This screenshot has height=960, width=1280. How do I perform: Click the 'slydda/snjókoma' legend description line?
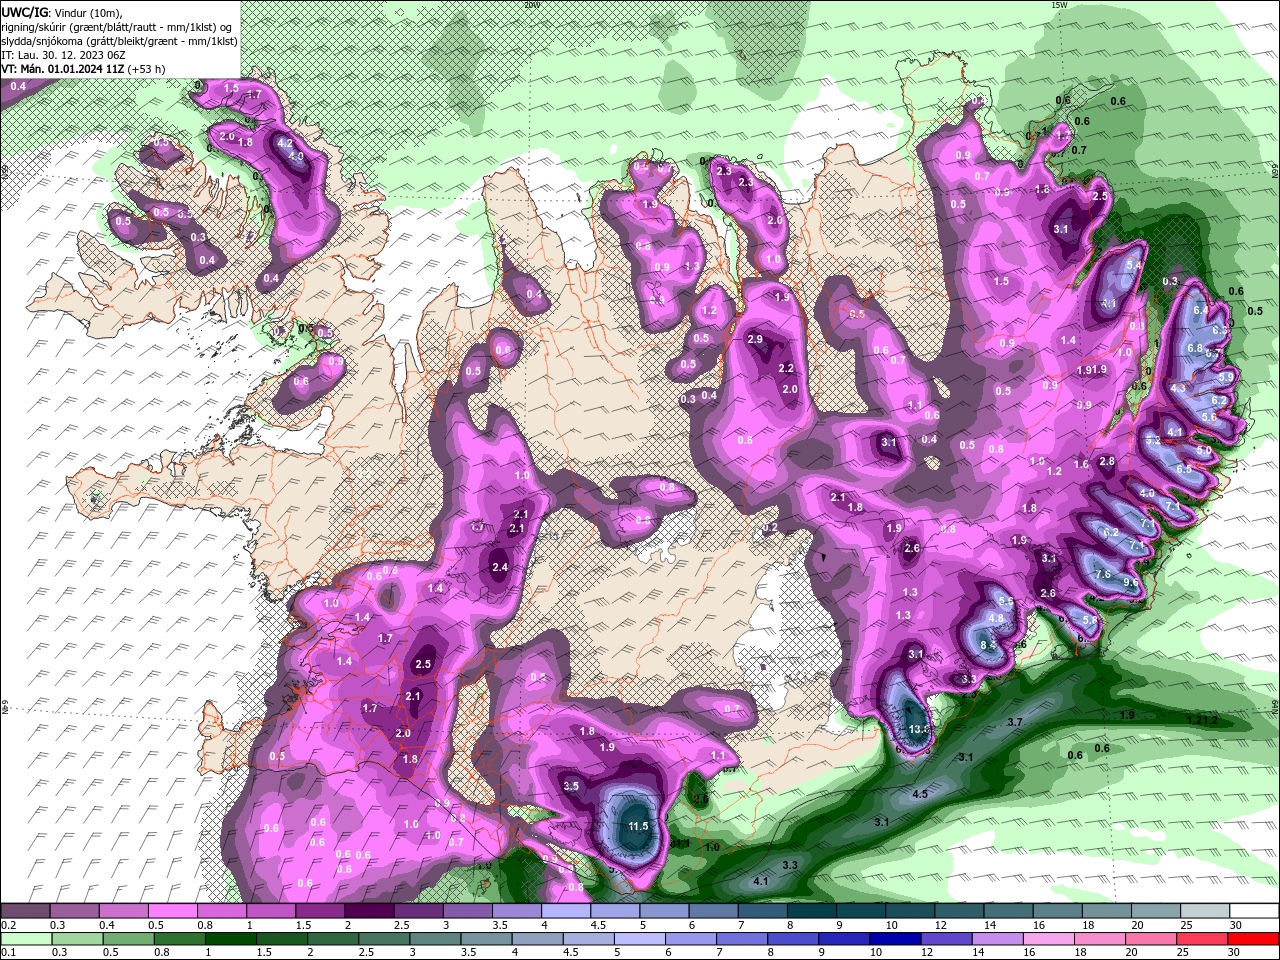(119, 40)
